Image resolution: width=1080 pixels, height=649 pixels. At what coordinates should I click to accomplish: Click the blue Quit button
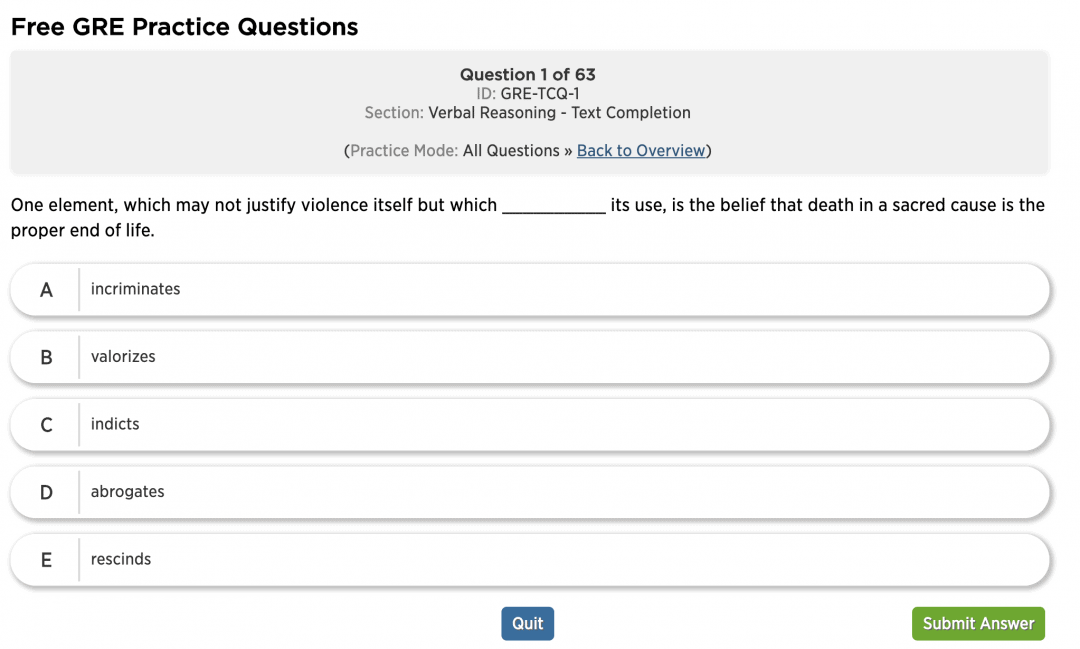(x=527, y=623)
